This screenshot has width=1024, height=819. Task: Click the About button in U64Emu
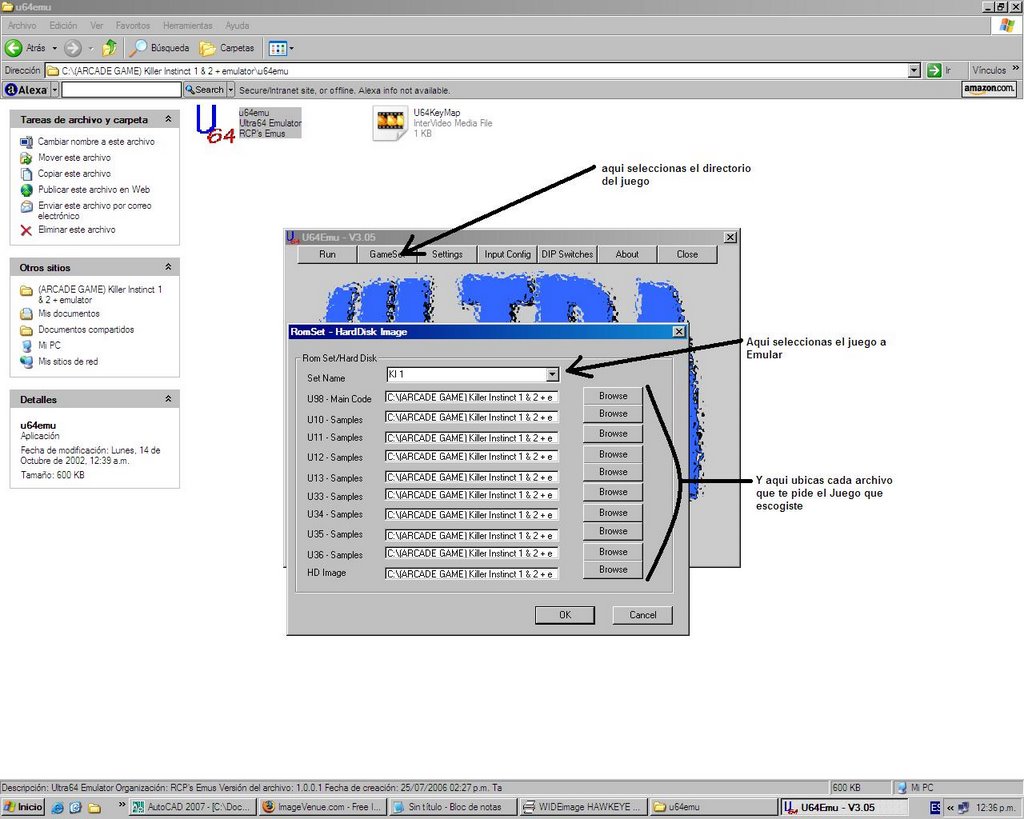pyautogui.click(x=627, y=254)
